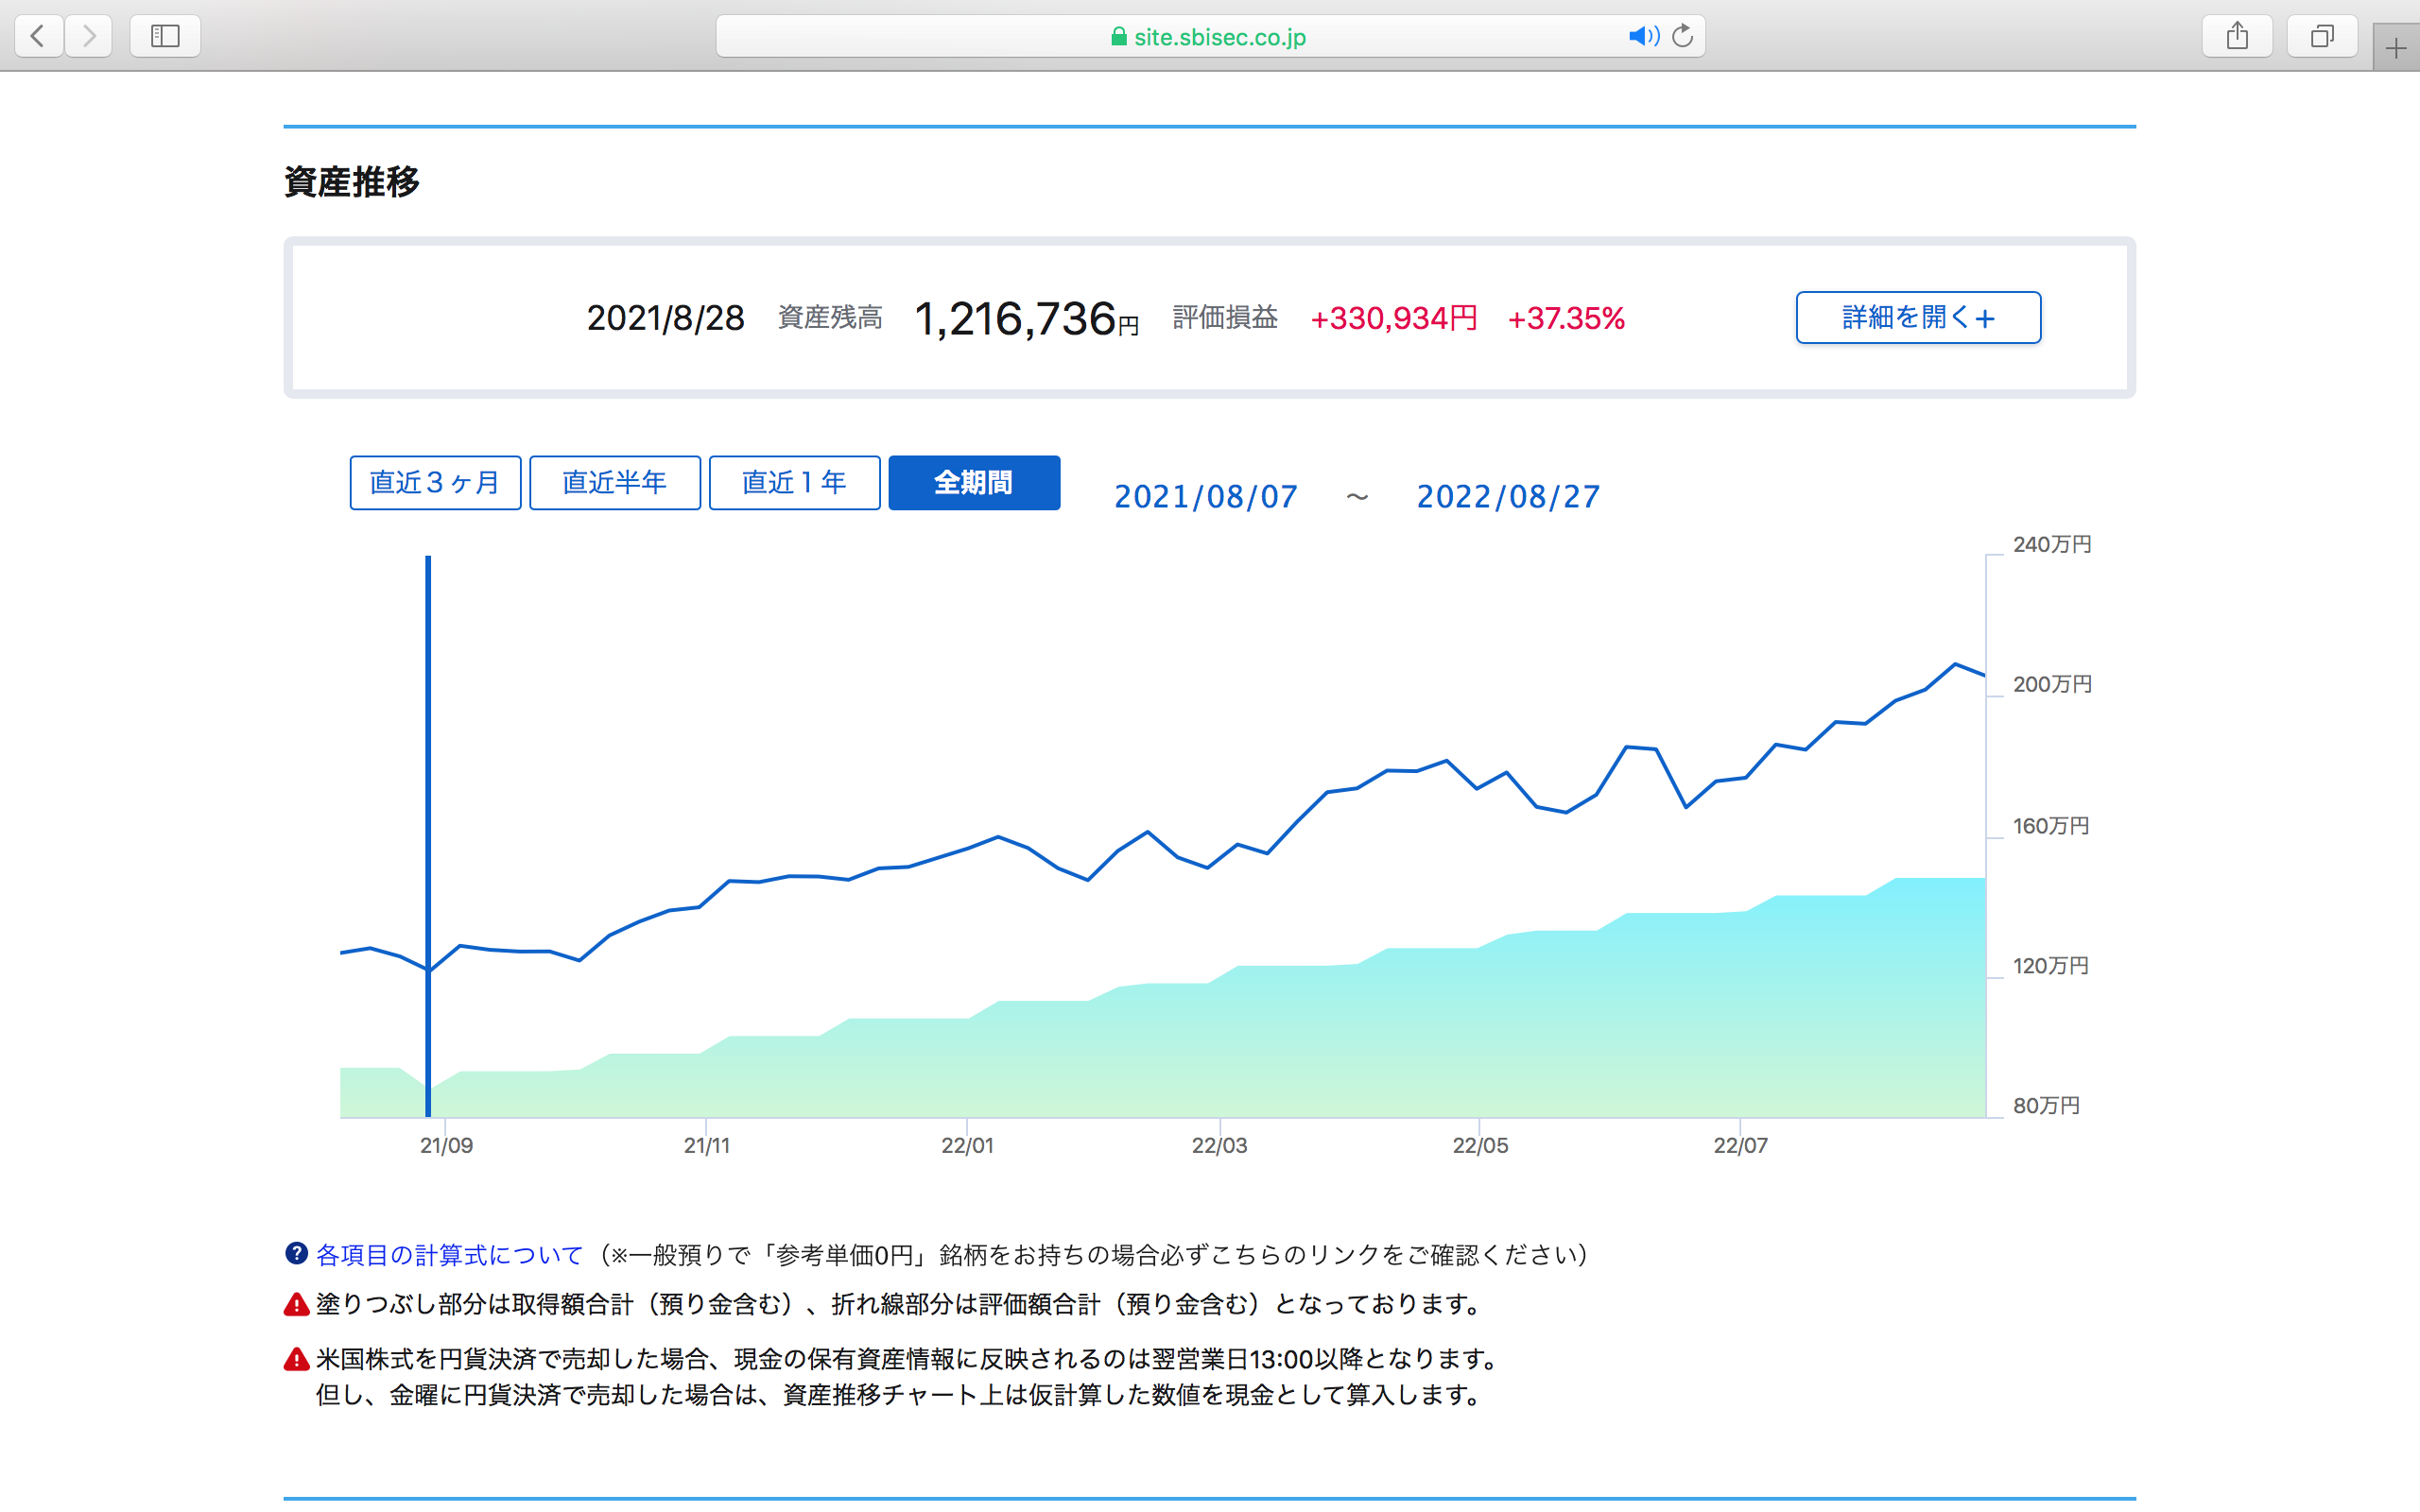The image size is (2420, 1512).
Task: Click the 22/03 x-axis label
Action: point(1219,1146)
